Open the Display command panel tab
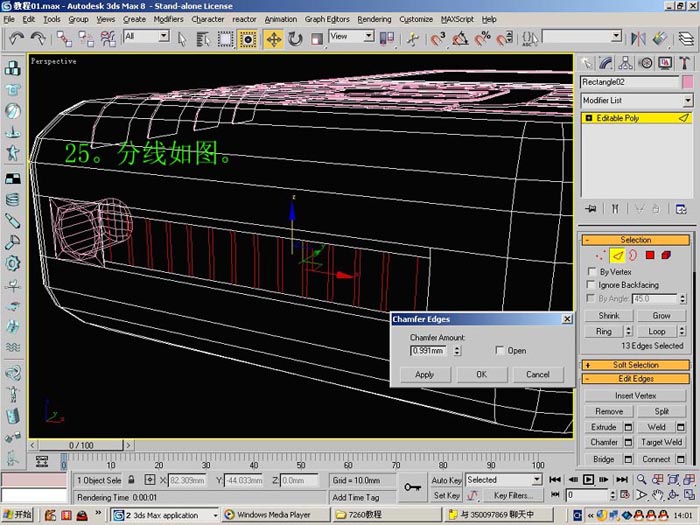 [x=665, y=63]
